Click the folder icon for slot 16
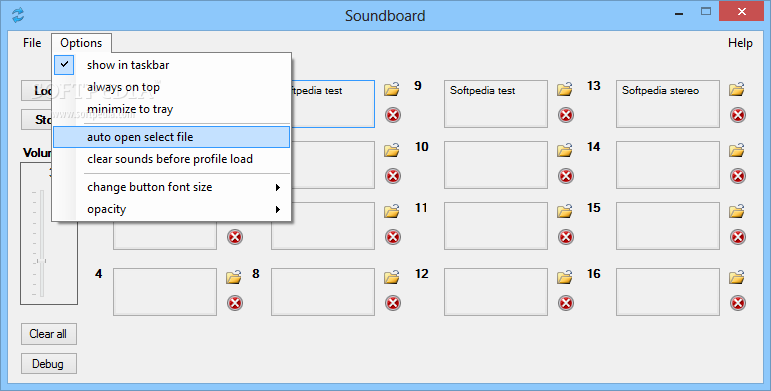The width and height of the screenshot is (771, 391). tap(737, 277)
